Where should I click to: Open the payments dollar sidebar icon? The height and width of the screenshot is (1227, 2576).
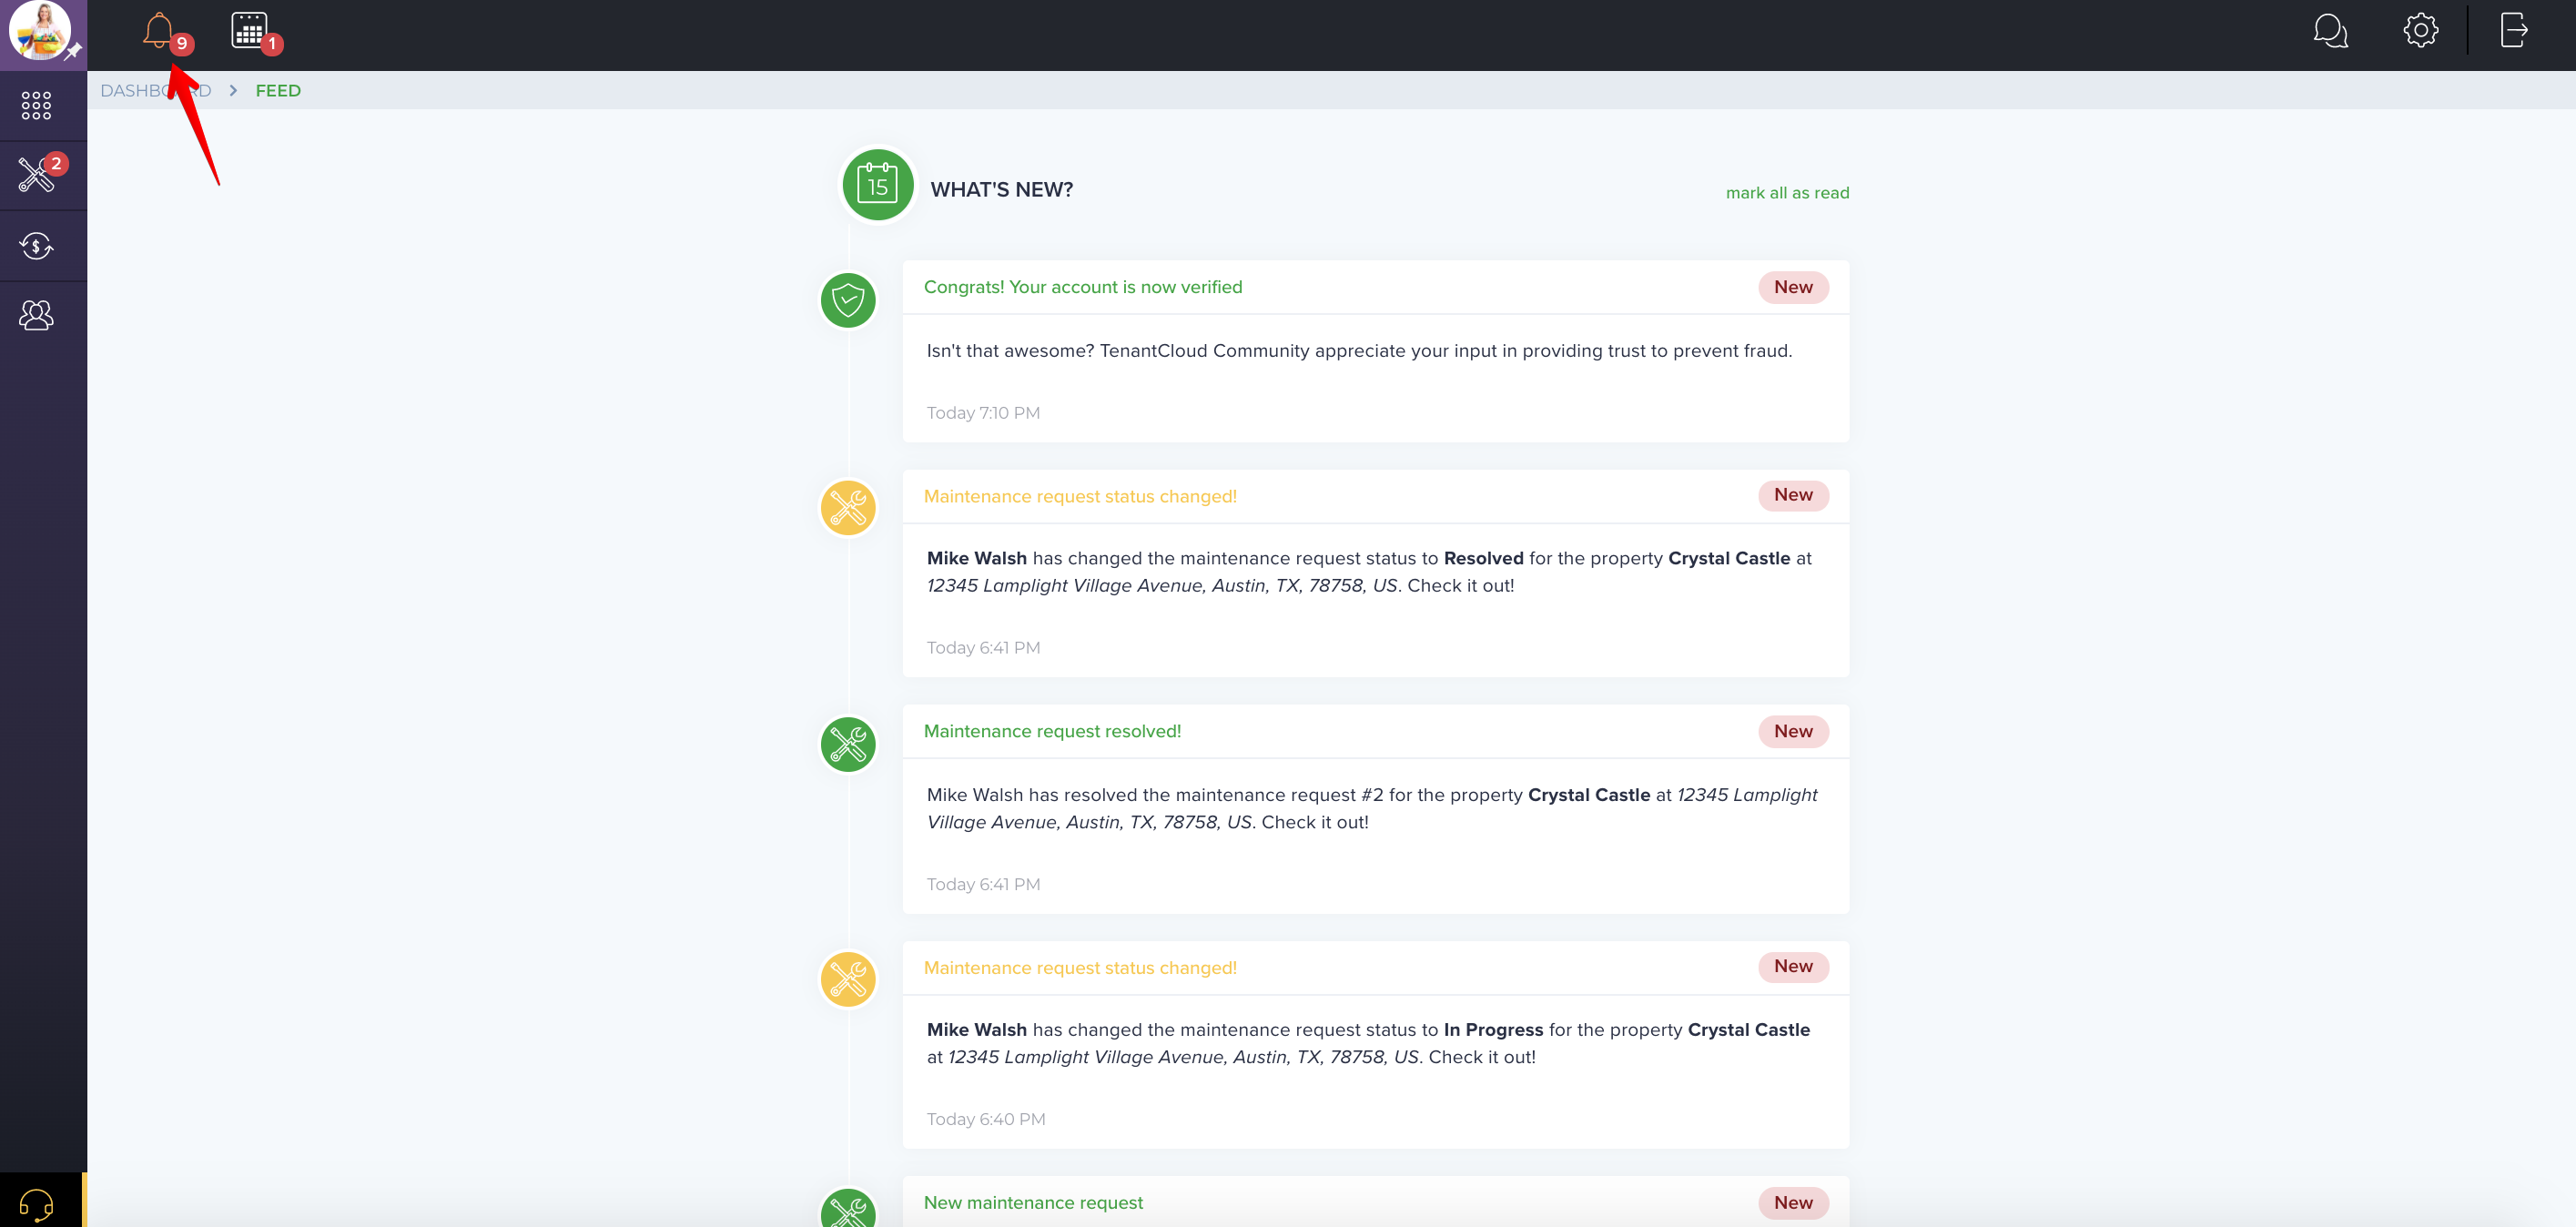[x=36, y=245]
